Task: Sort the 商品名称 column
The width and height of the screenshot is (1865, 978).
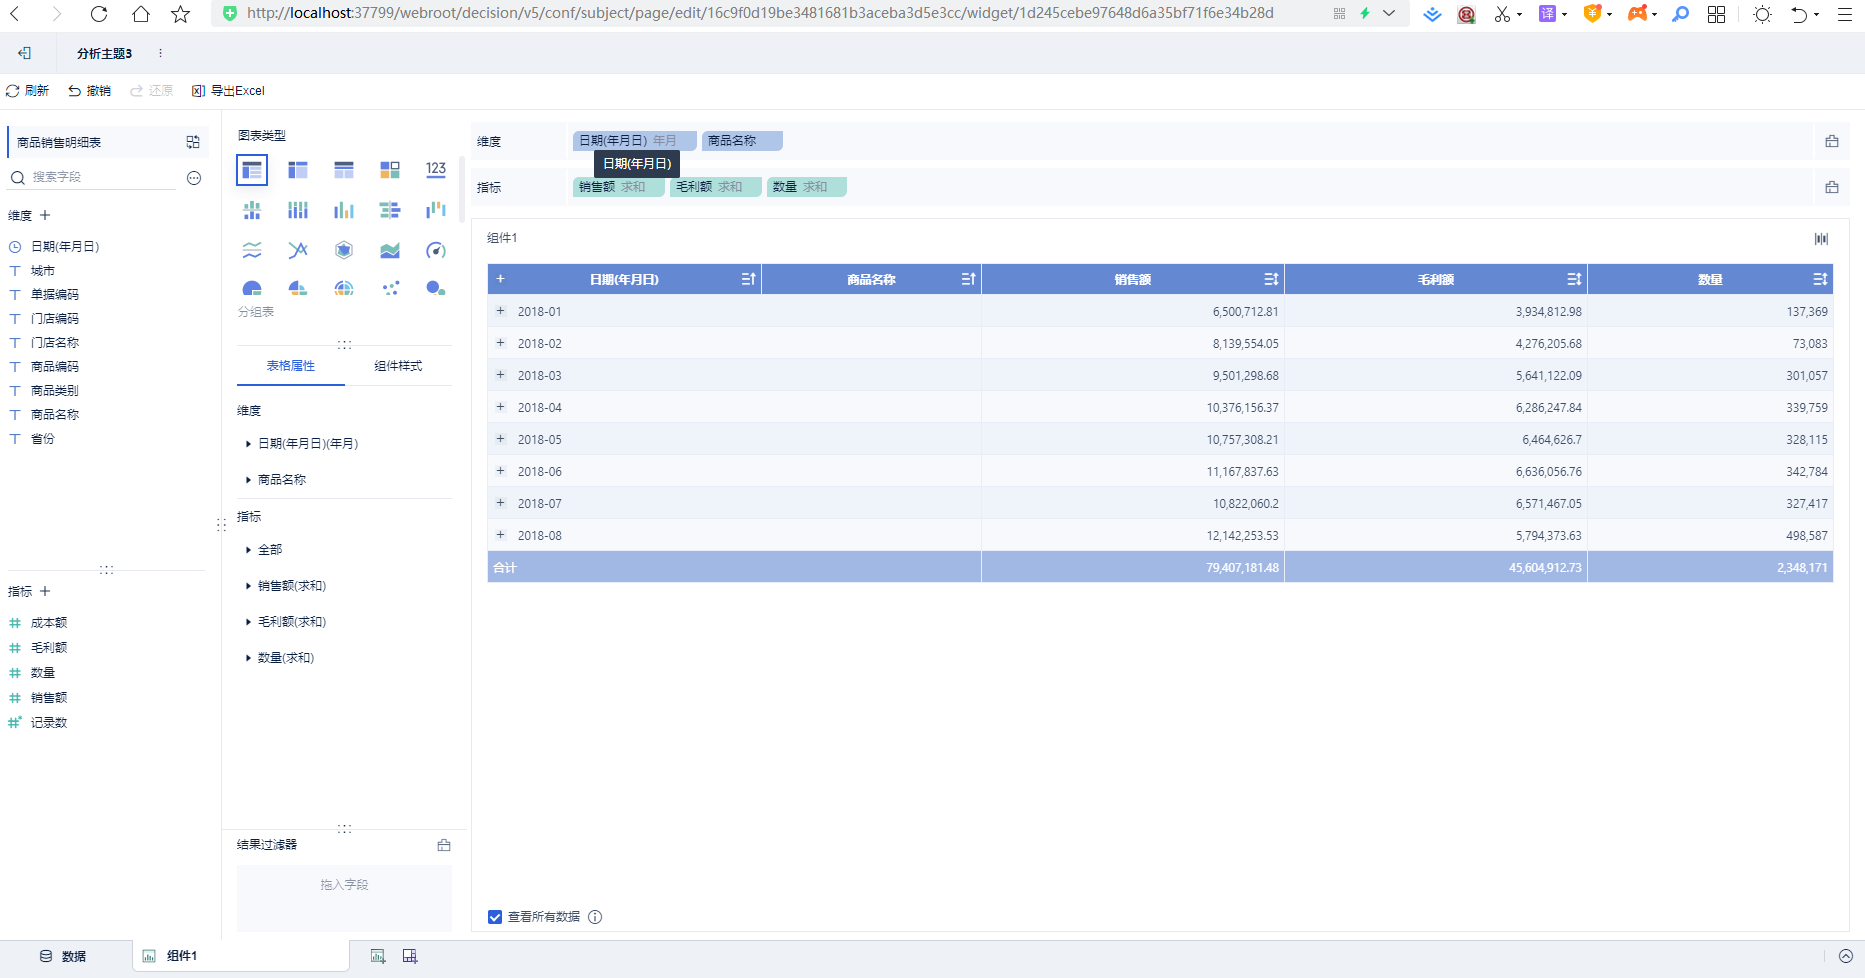Action: coord(968,279)
